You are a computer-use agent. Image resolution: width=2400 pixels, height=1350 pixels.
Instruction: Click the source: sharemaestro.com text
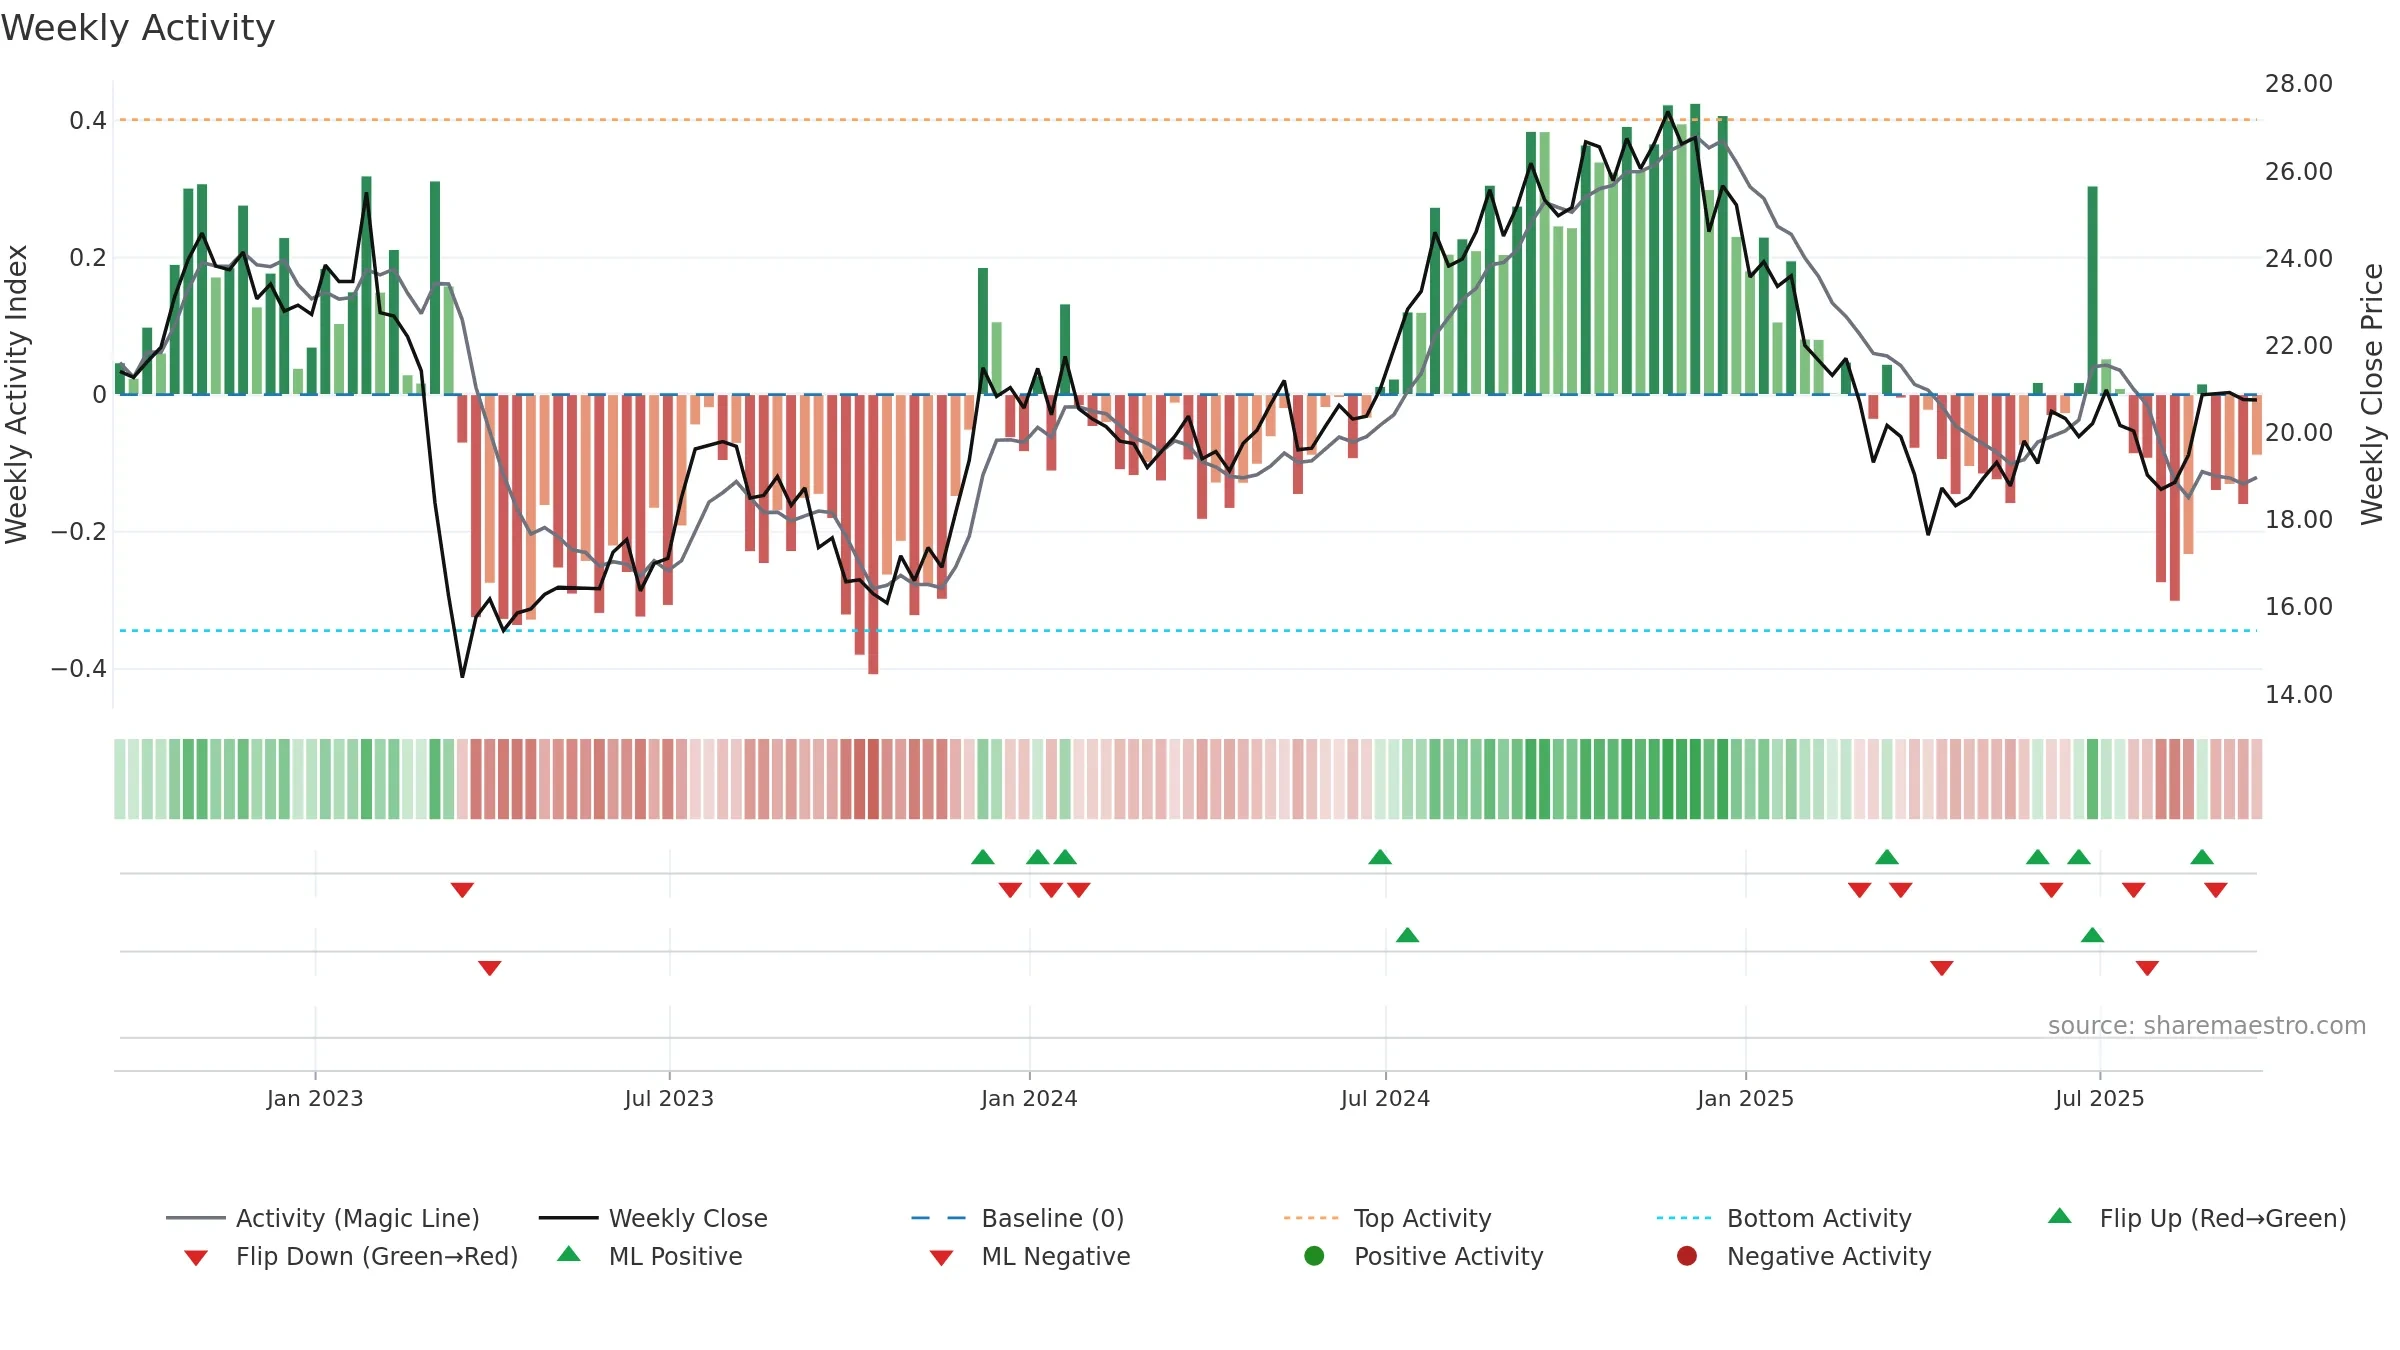click(2207, 1025)
